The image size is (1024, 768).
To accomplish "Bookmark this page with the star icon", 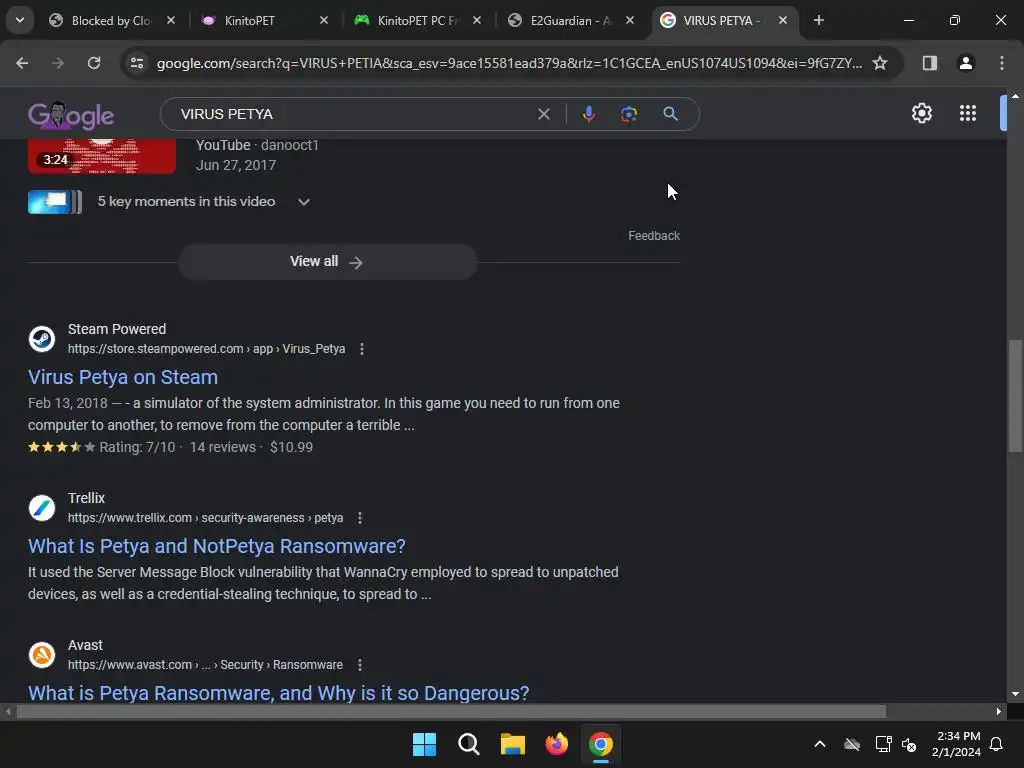I will (x=880, y=63).
